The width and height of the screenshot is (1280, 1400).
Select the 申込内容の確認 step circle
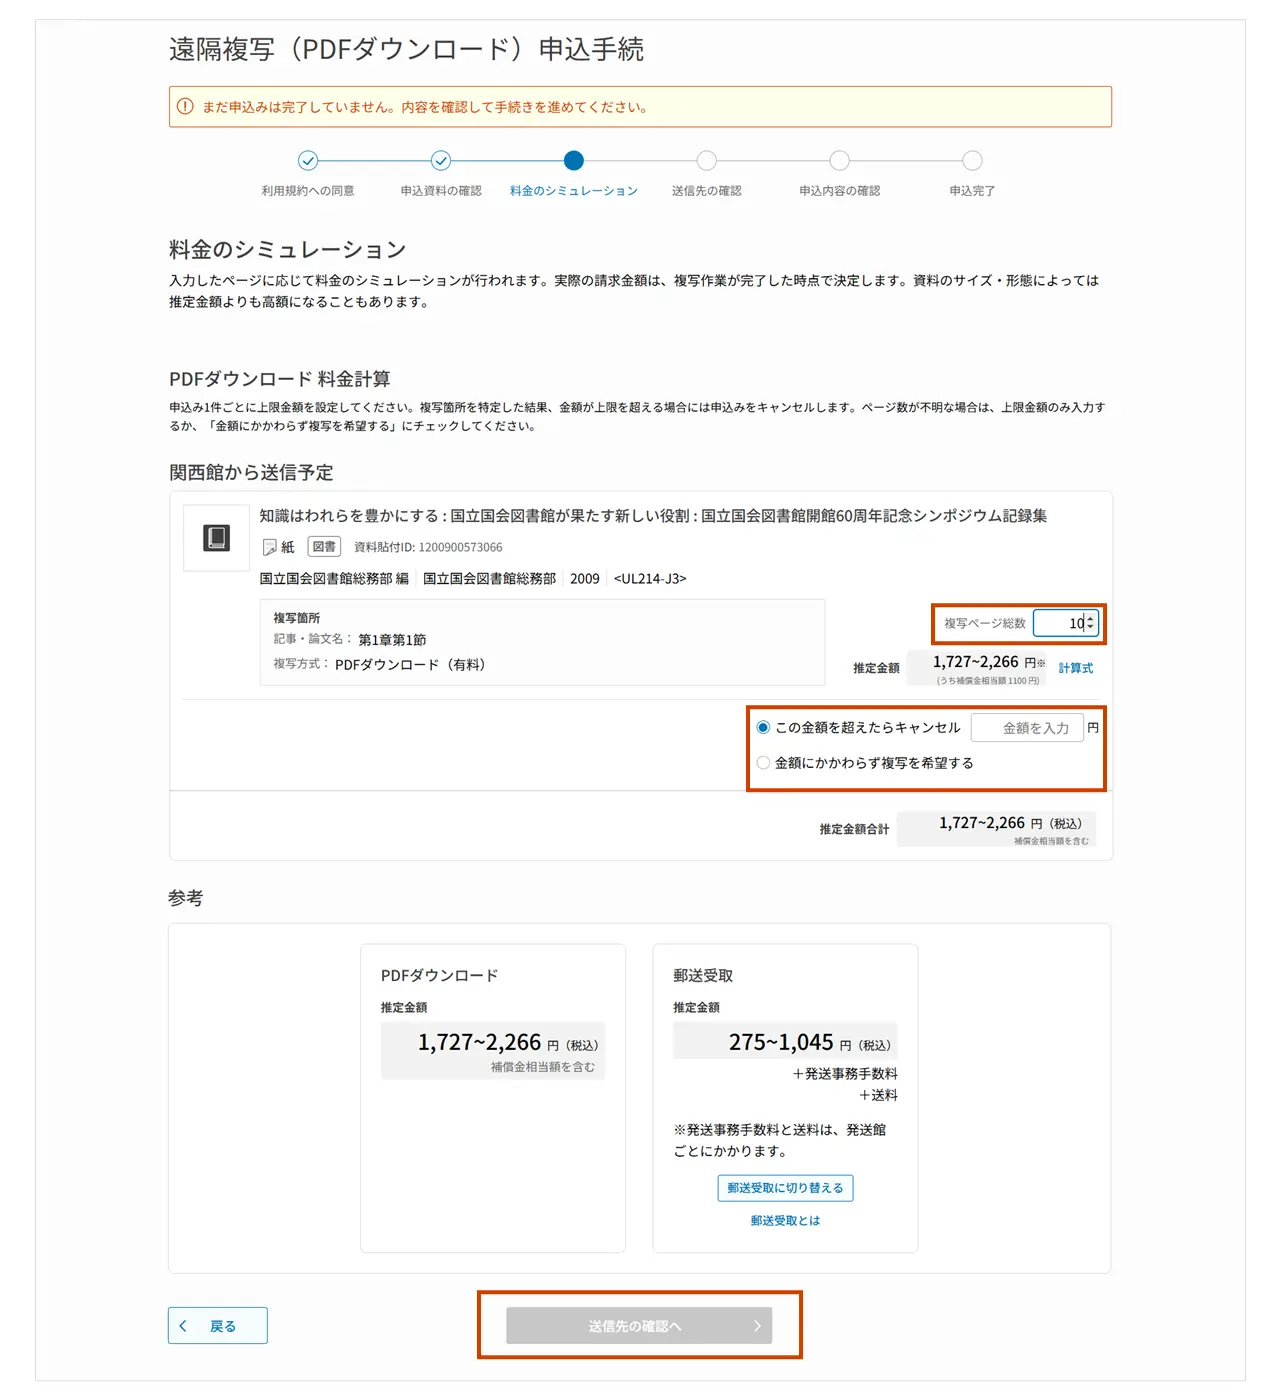coord(840,161)
